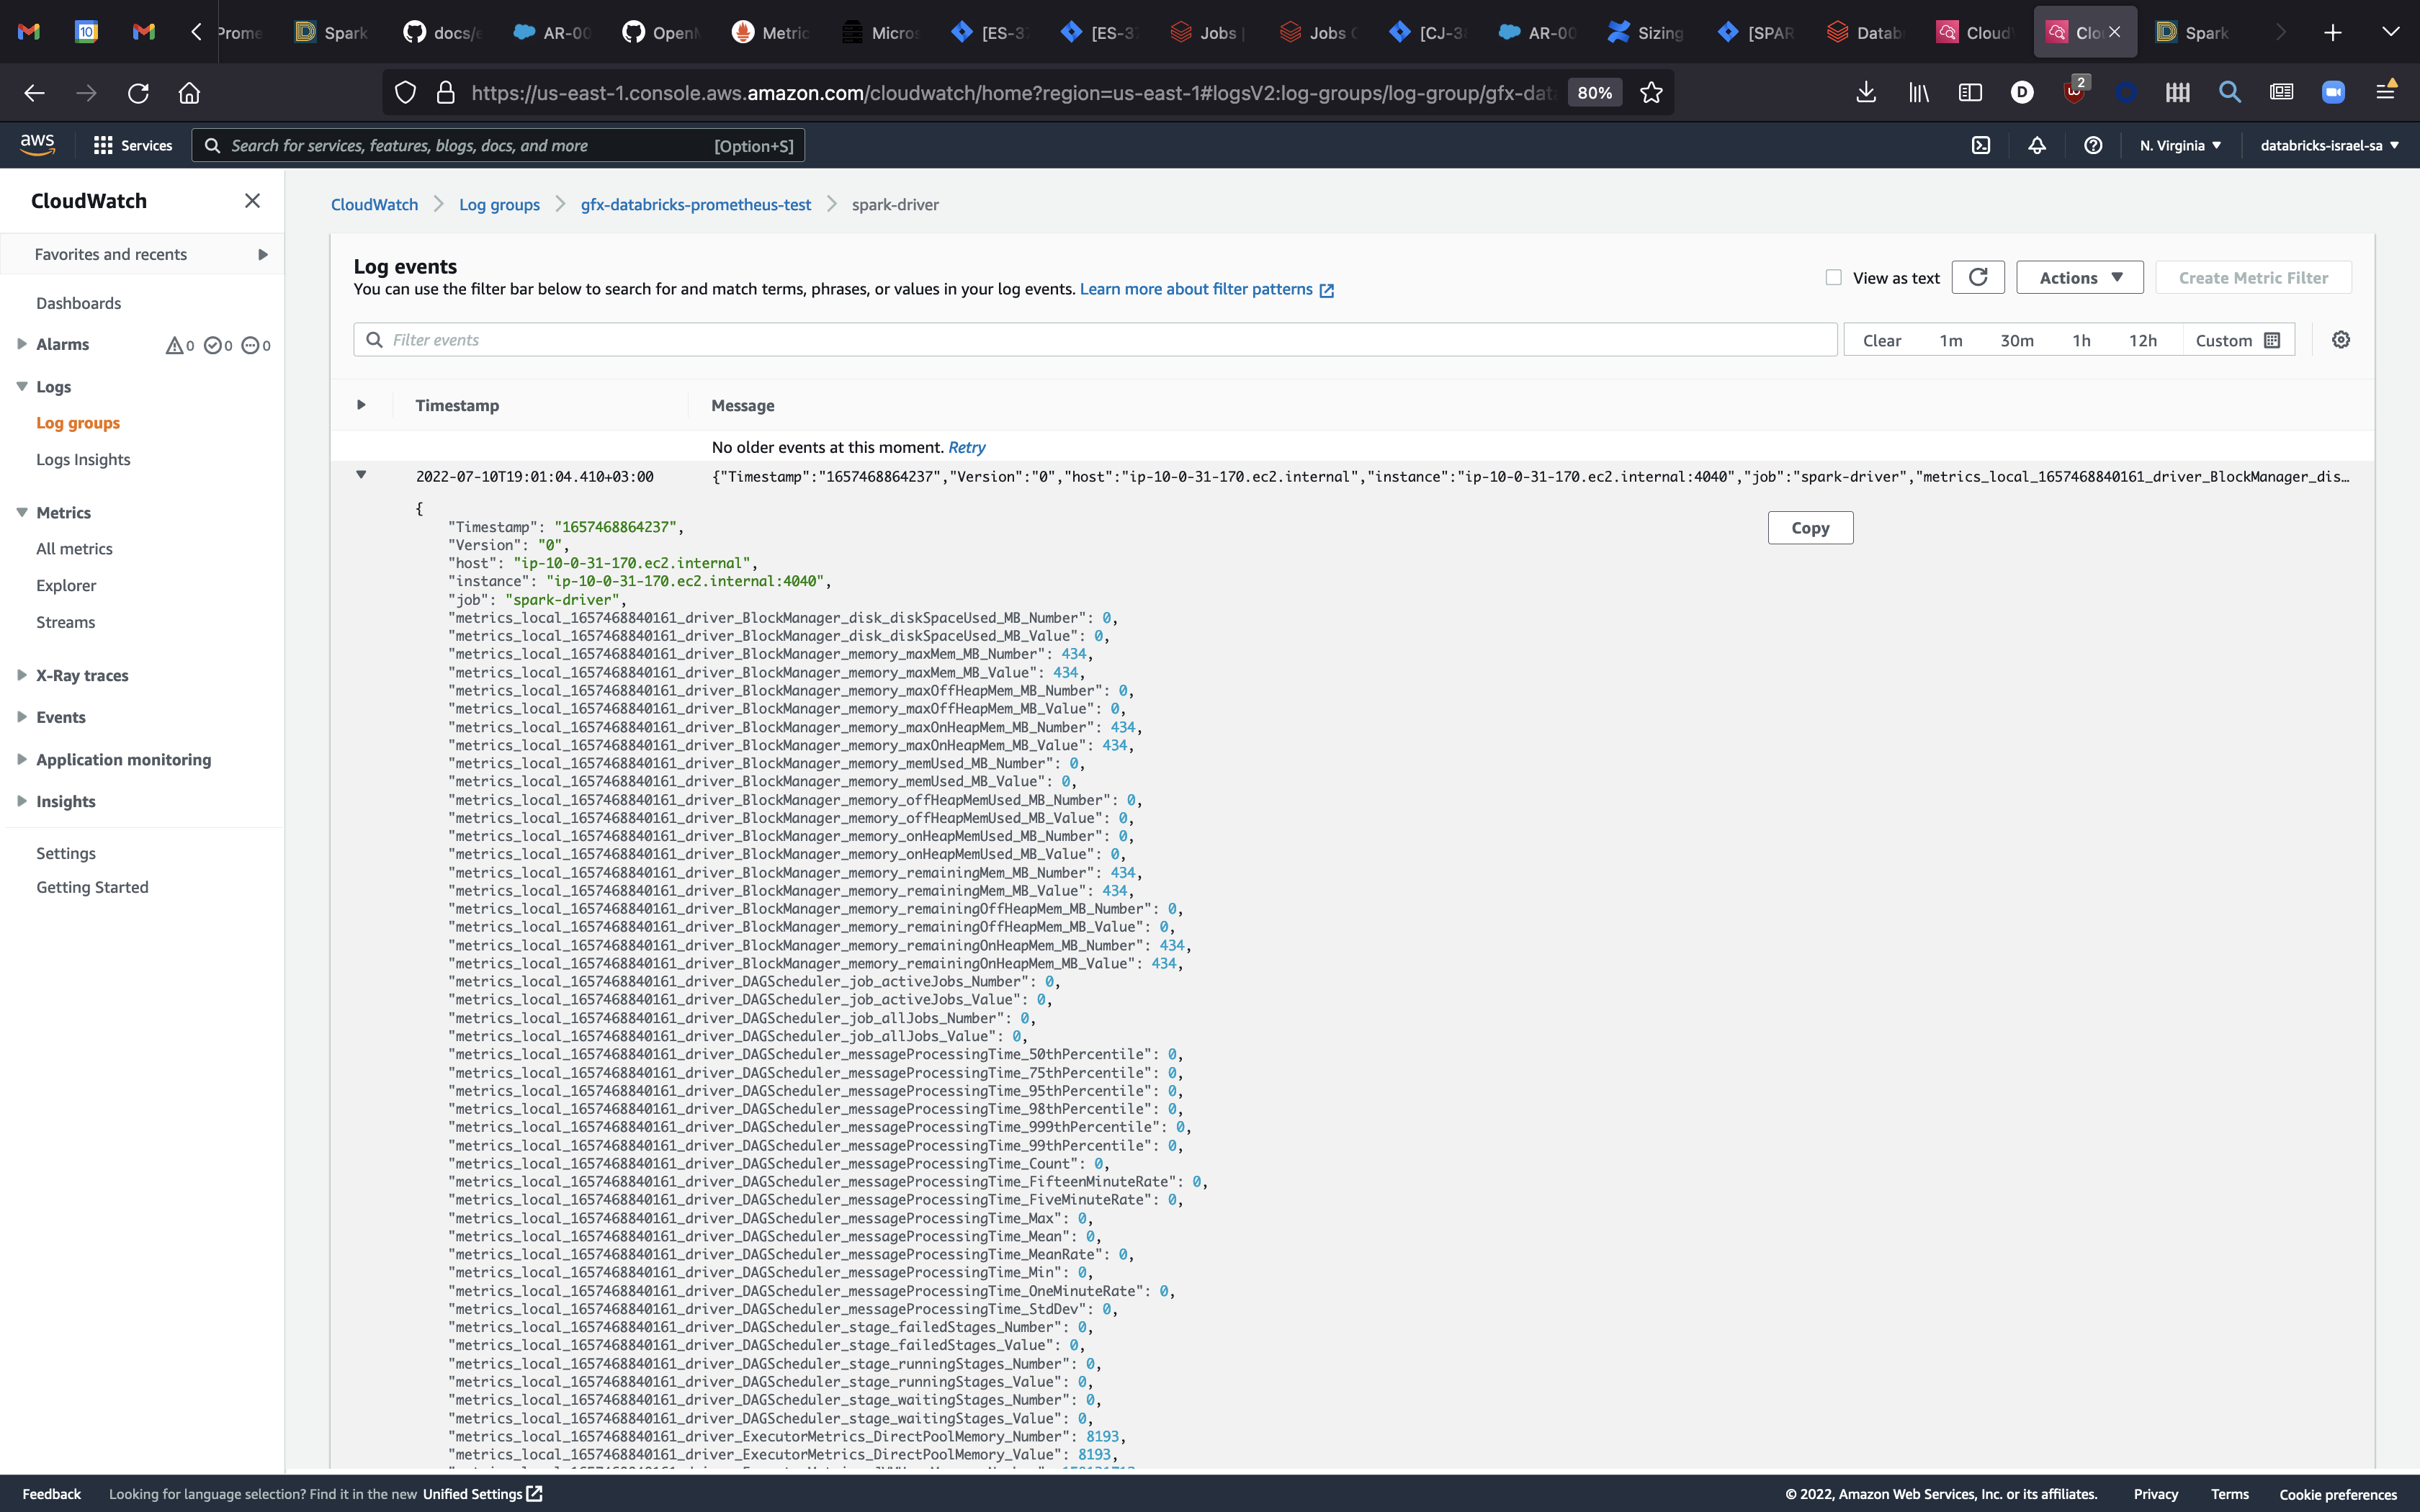2420x1512 pixels.
Task: Click the log events refresh button
Action: point(1977,277)
